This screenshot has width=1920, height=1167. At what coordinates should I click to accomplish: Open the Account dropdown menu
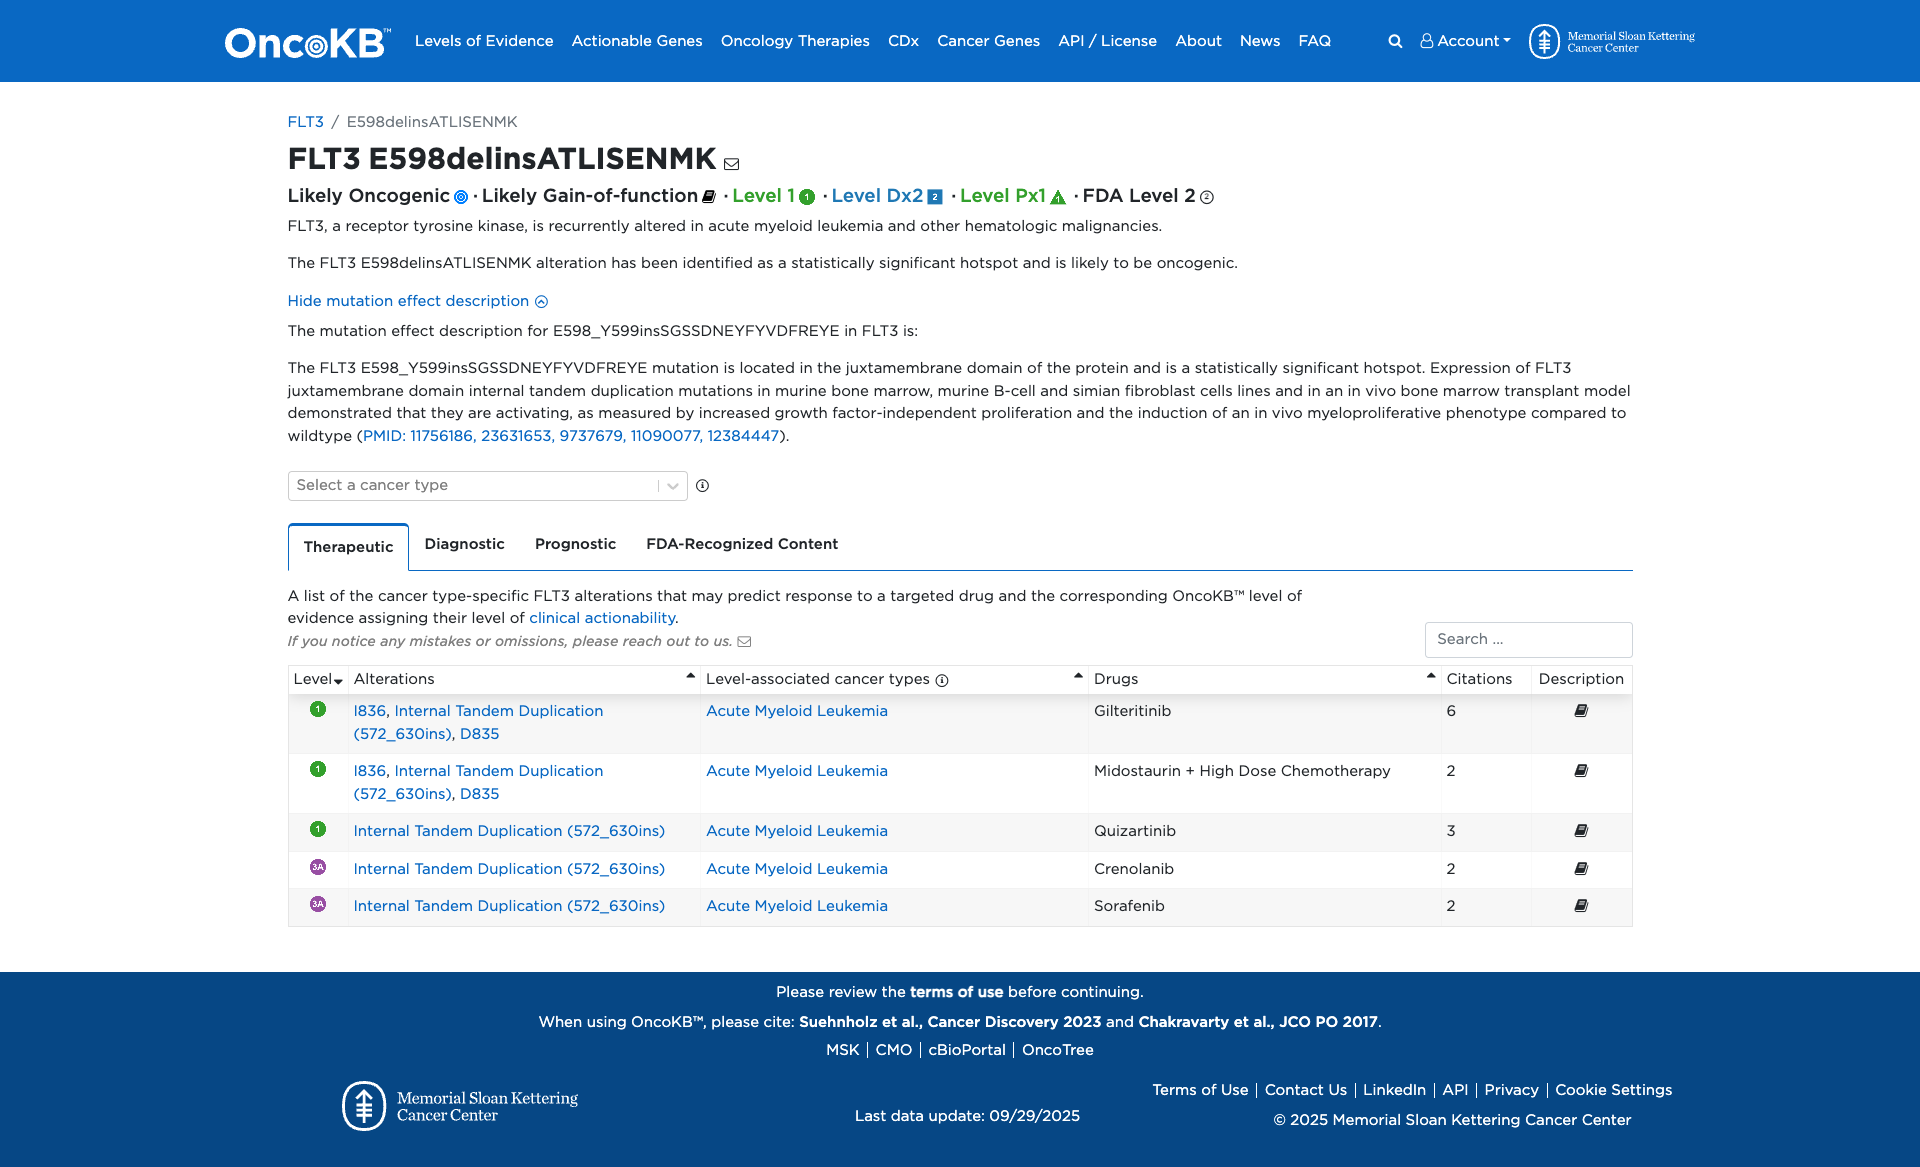tap(1465, 41)
